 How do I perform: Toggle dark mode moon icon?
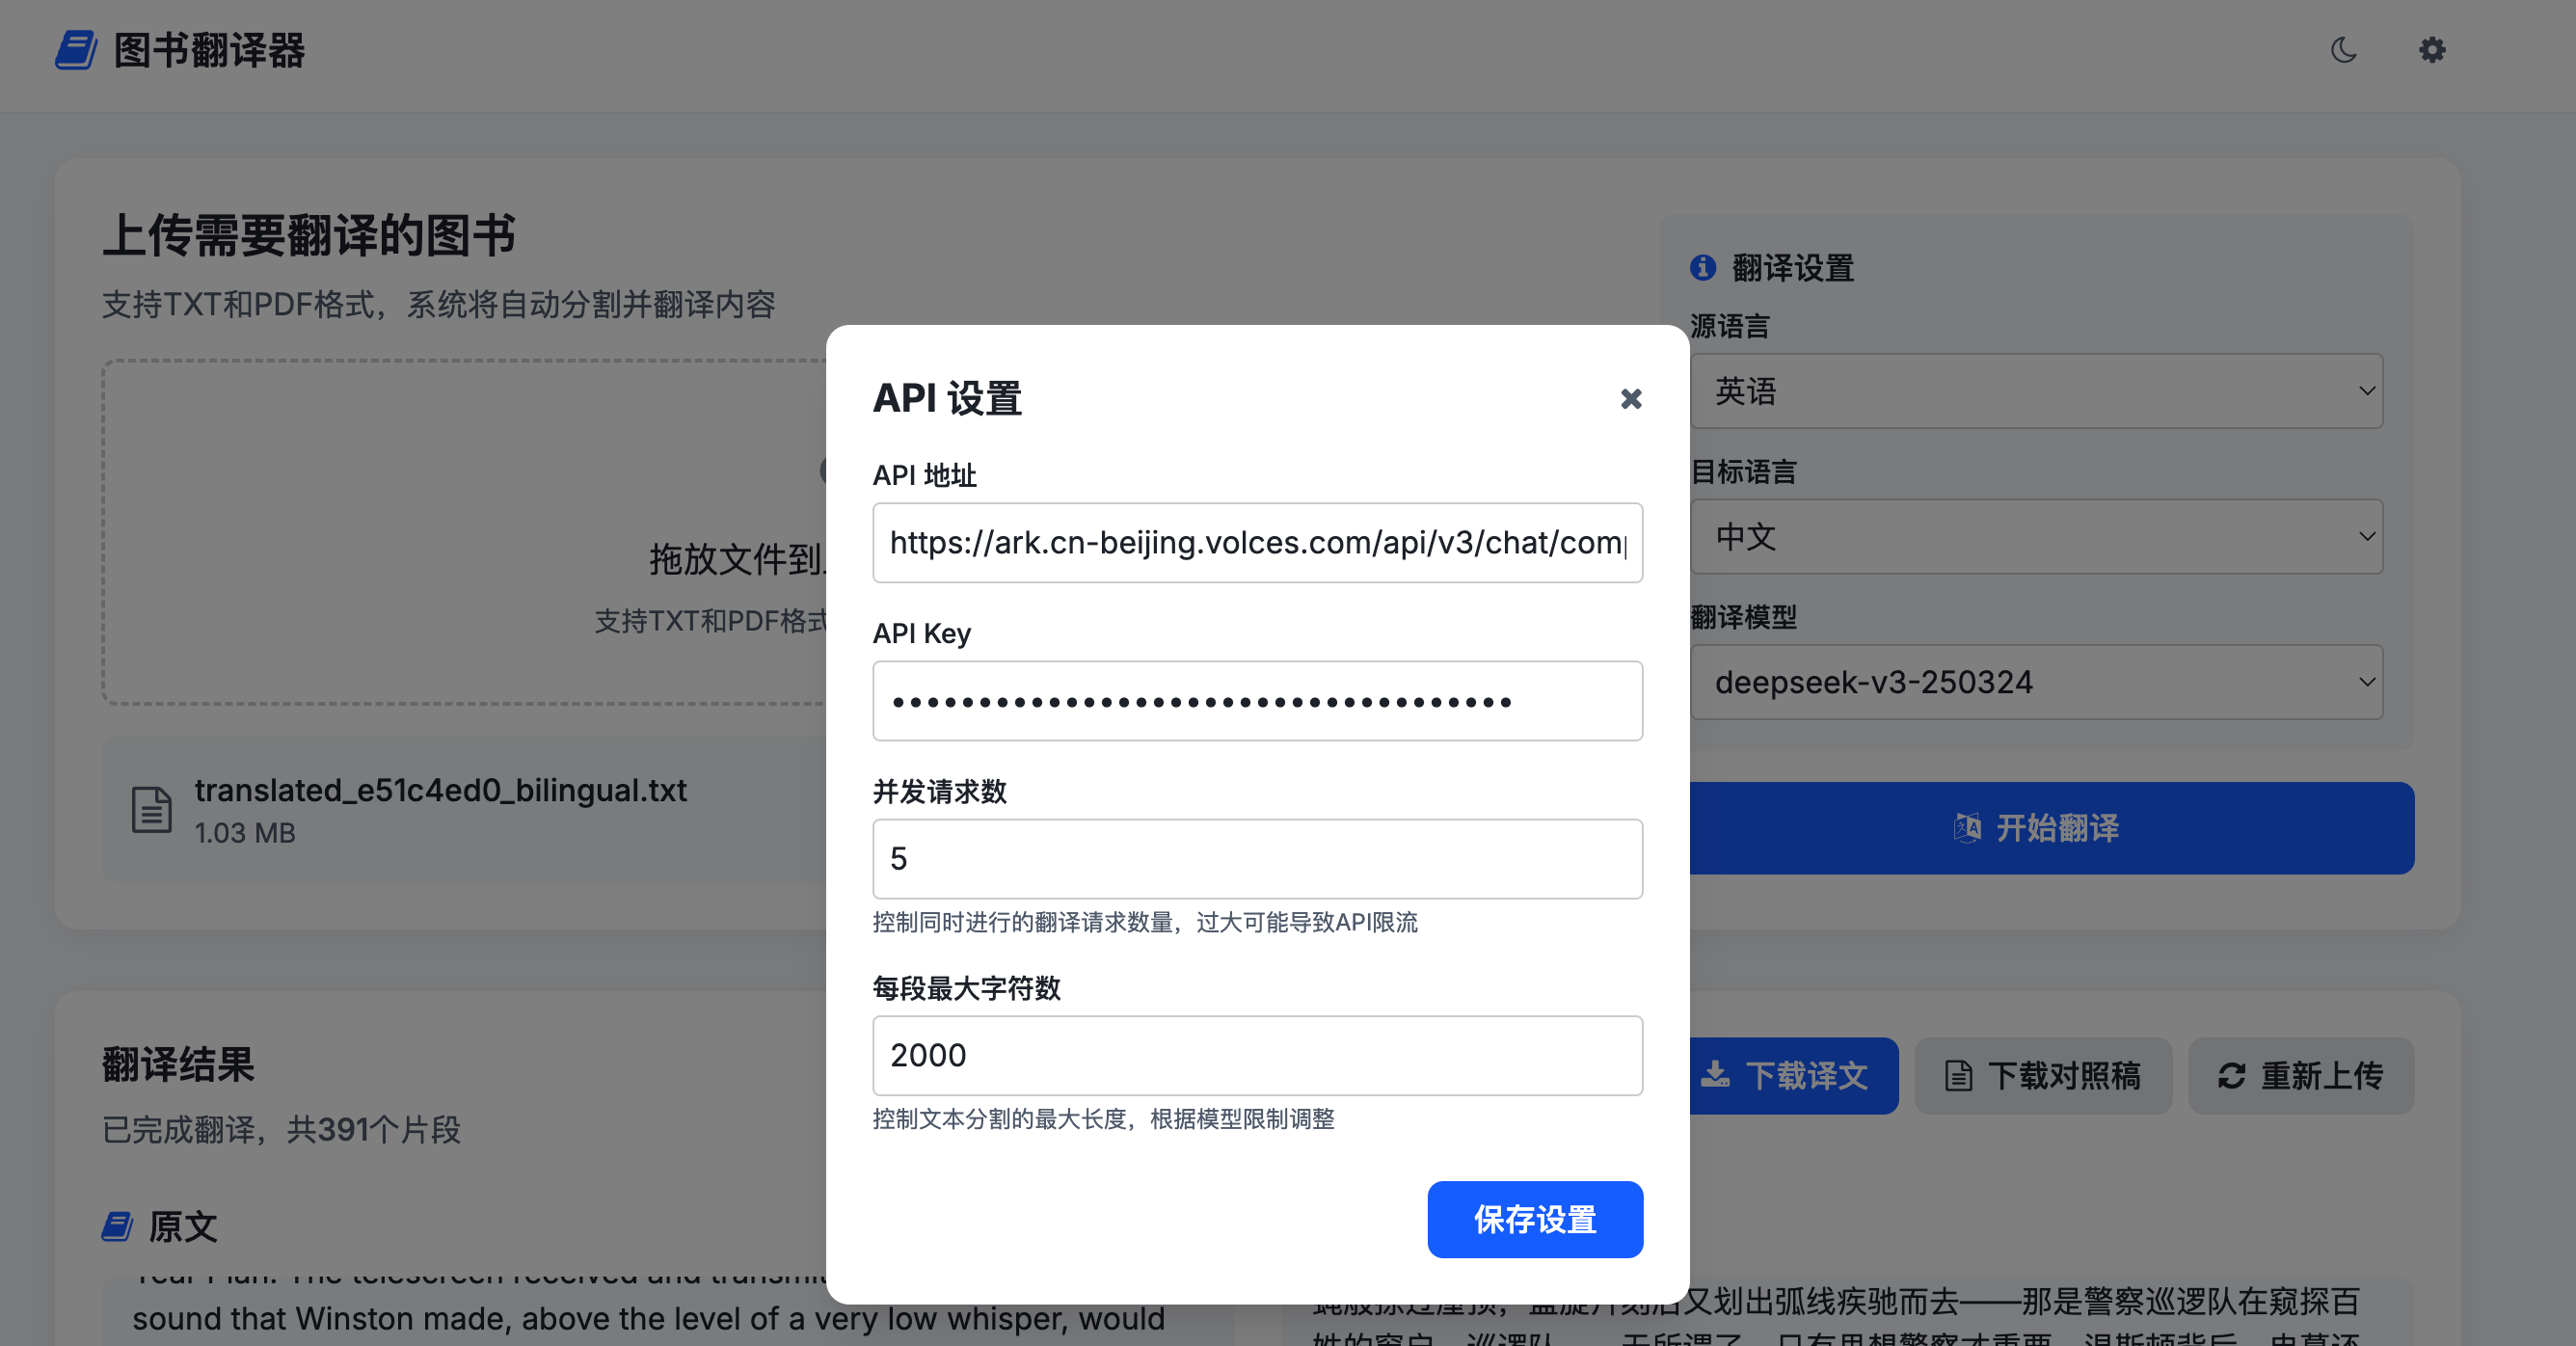point(2343,50)
